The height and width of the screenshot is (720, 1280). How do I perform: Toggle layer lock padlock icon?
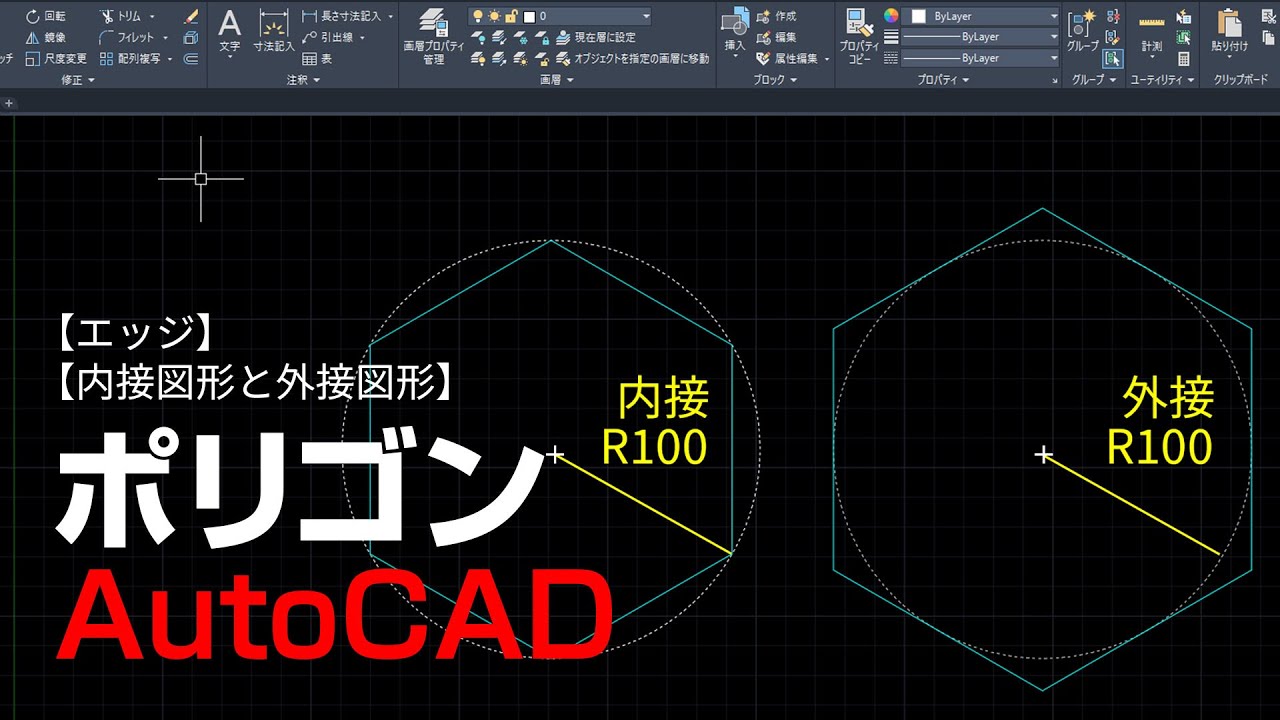[510, 16]
